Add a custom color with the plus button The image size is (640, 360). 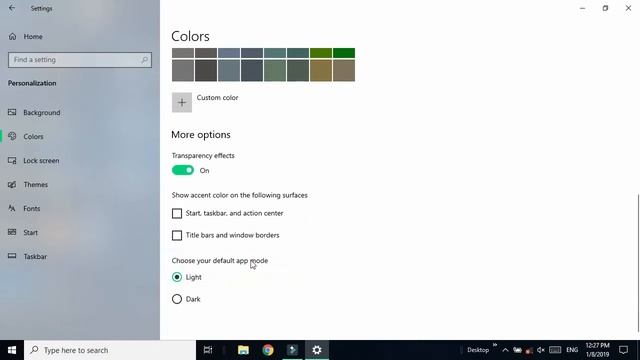[x=182, y=102]
